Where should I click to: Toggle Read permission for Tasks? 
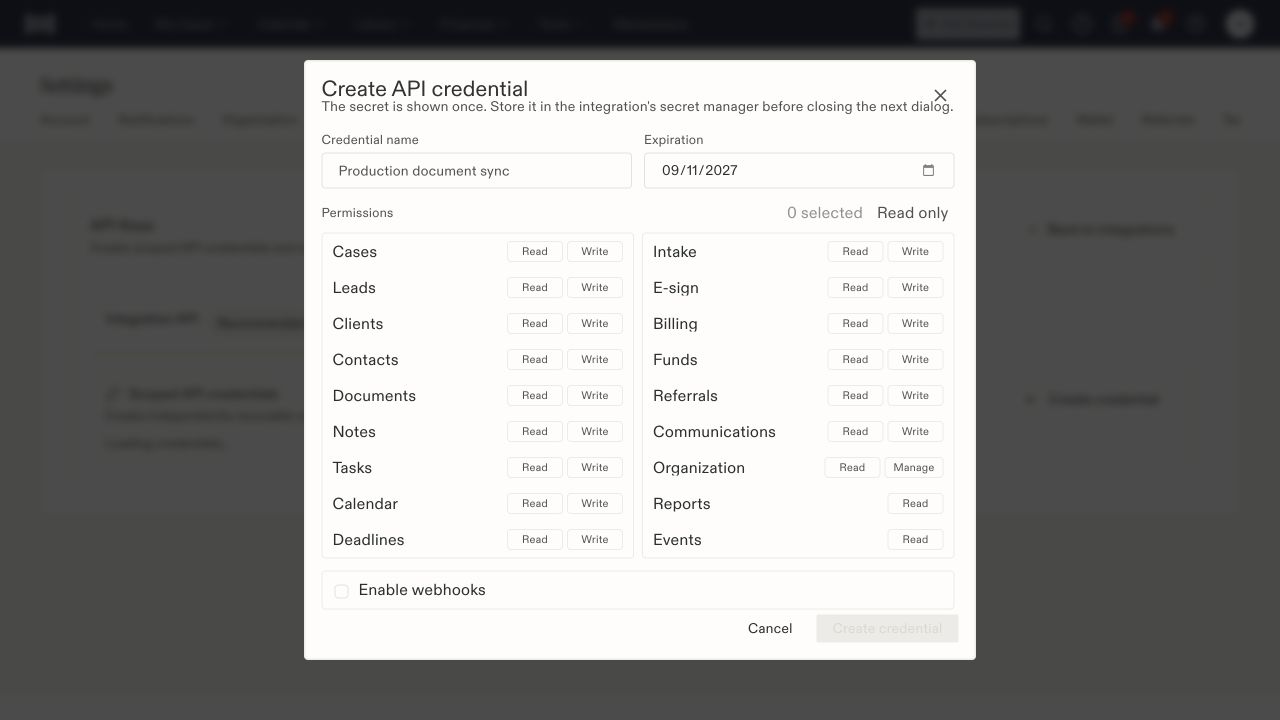click(x=535, y=468)
